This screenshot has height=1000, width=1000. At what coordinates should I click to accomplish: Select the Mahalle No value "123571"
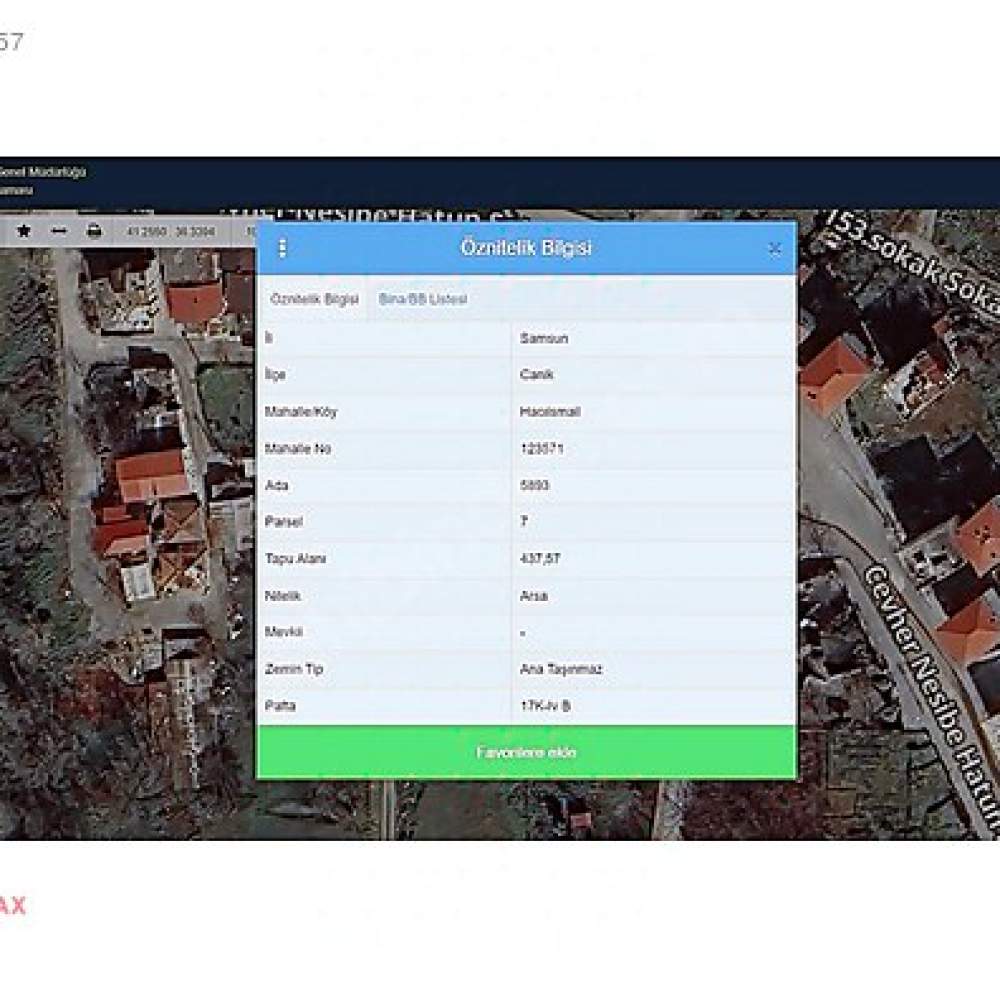pyautogui.click(x=541, y=449)
